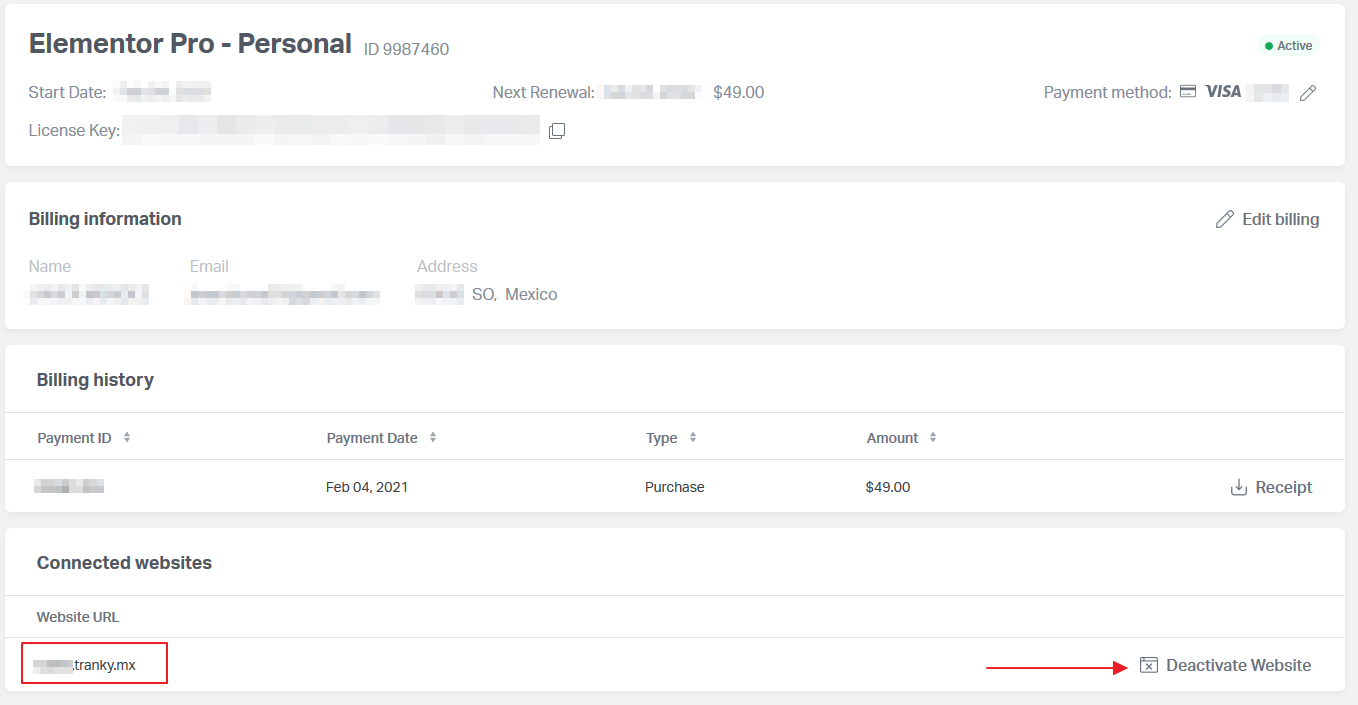Click the VISA card logo

(x=1223, y=92)
